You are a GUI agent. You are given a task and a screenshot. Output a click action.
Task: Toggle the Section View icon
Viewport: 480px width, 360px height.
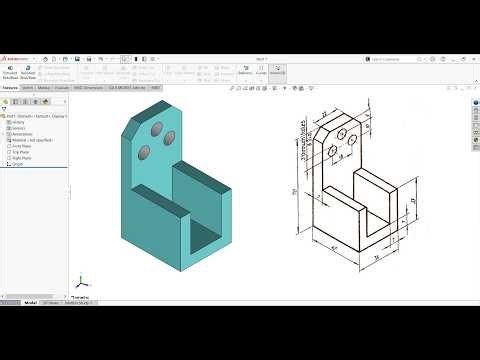(251, 88)
